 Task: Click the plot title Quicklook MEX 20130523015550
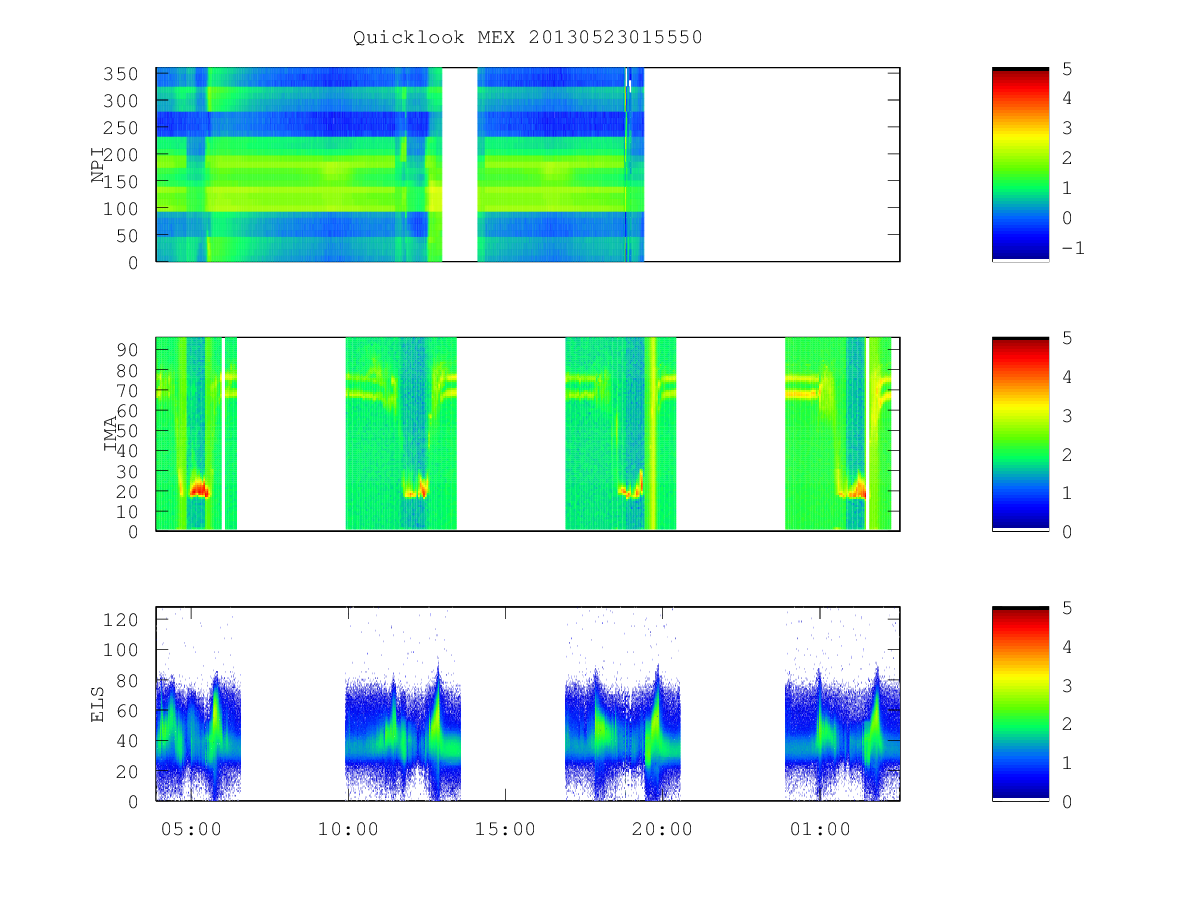click(x=528, y=38)
